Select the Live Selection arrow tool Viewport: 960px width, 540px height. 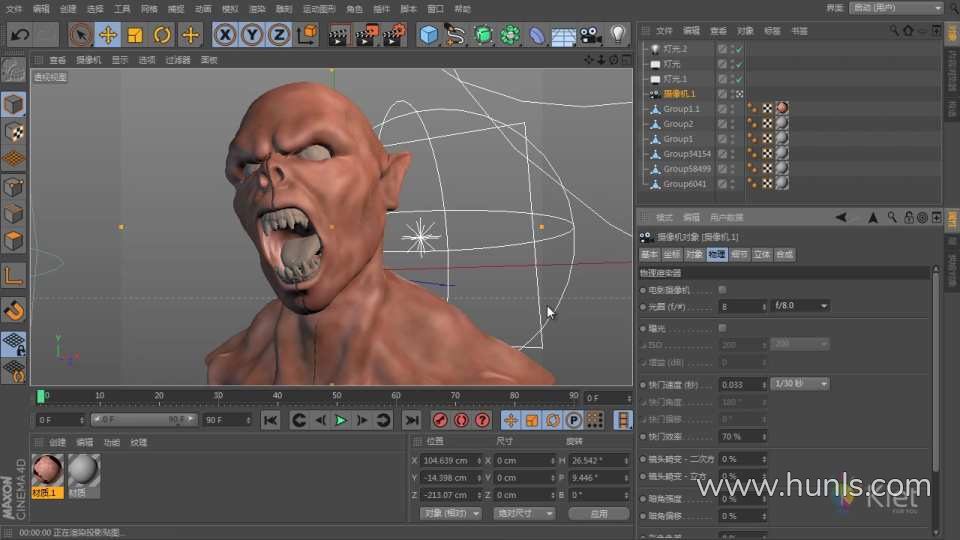[x=80, y=35]
